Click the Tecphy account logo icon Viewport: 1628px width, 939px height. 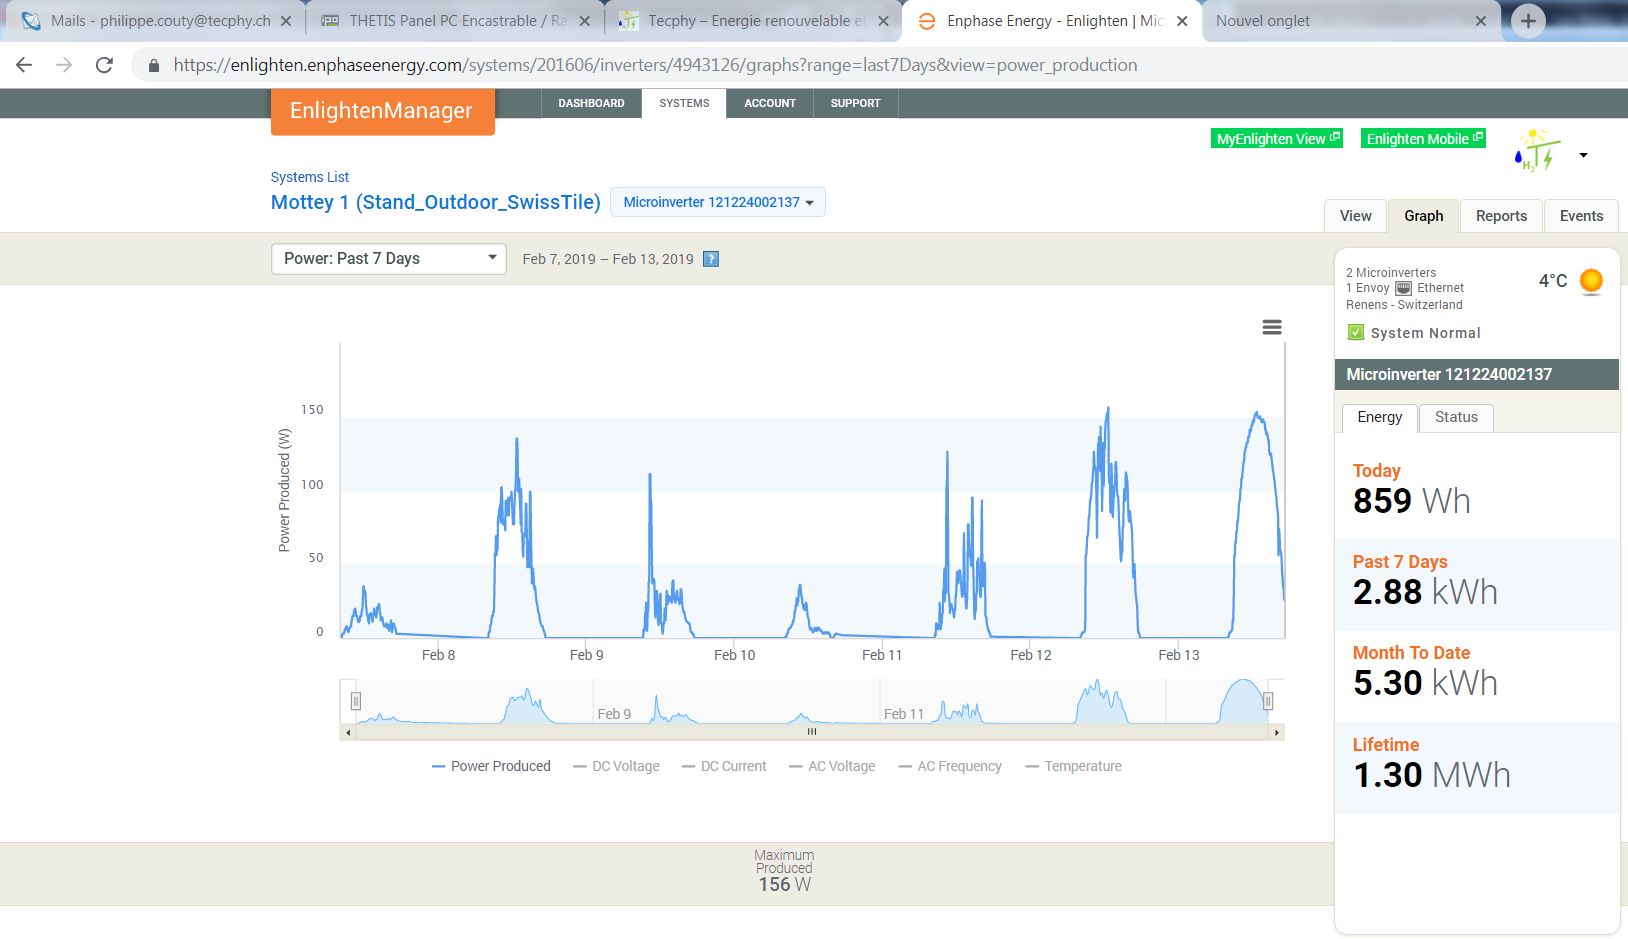(1538, 150)
